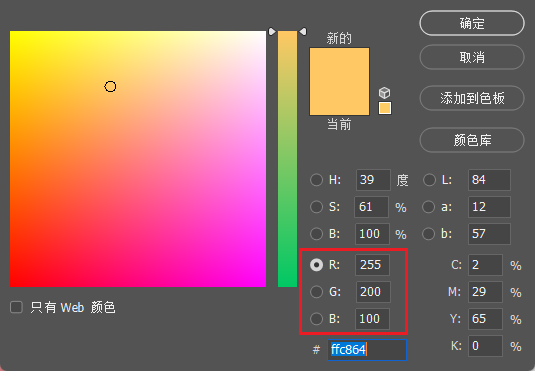Click the G field showing 200
Image resolution: width=535 pixels, height=371 pixels.
coord(373,292)
